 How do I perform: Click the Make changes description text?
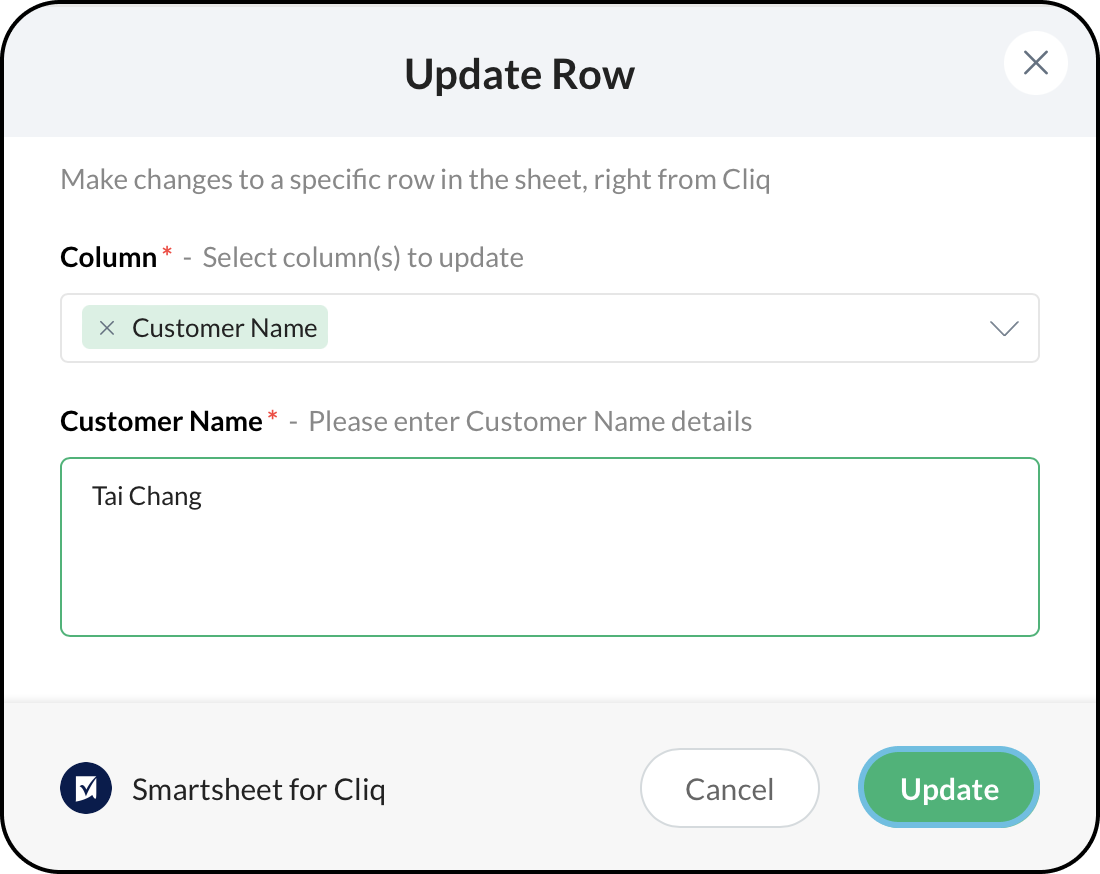(x=415, y=181)
